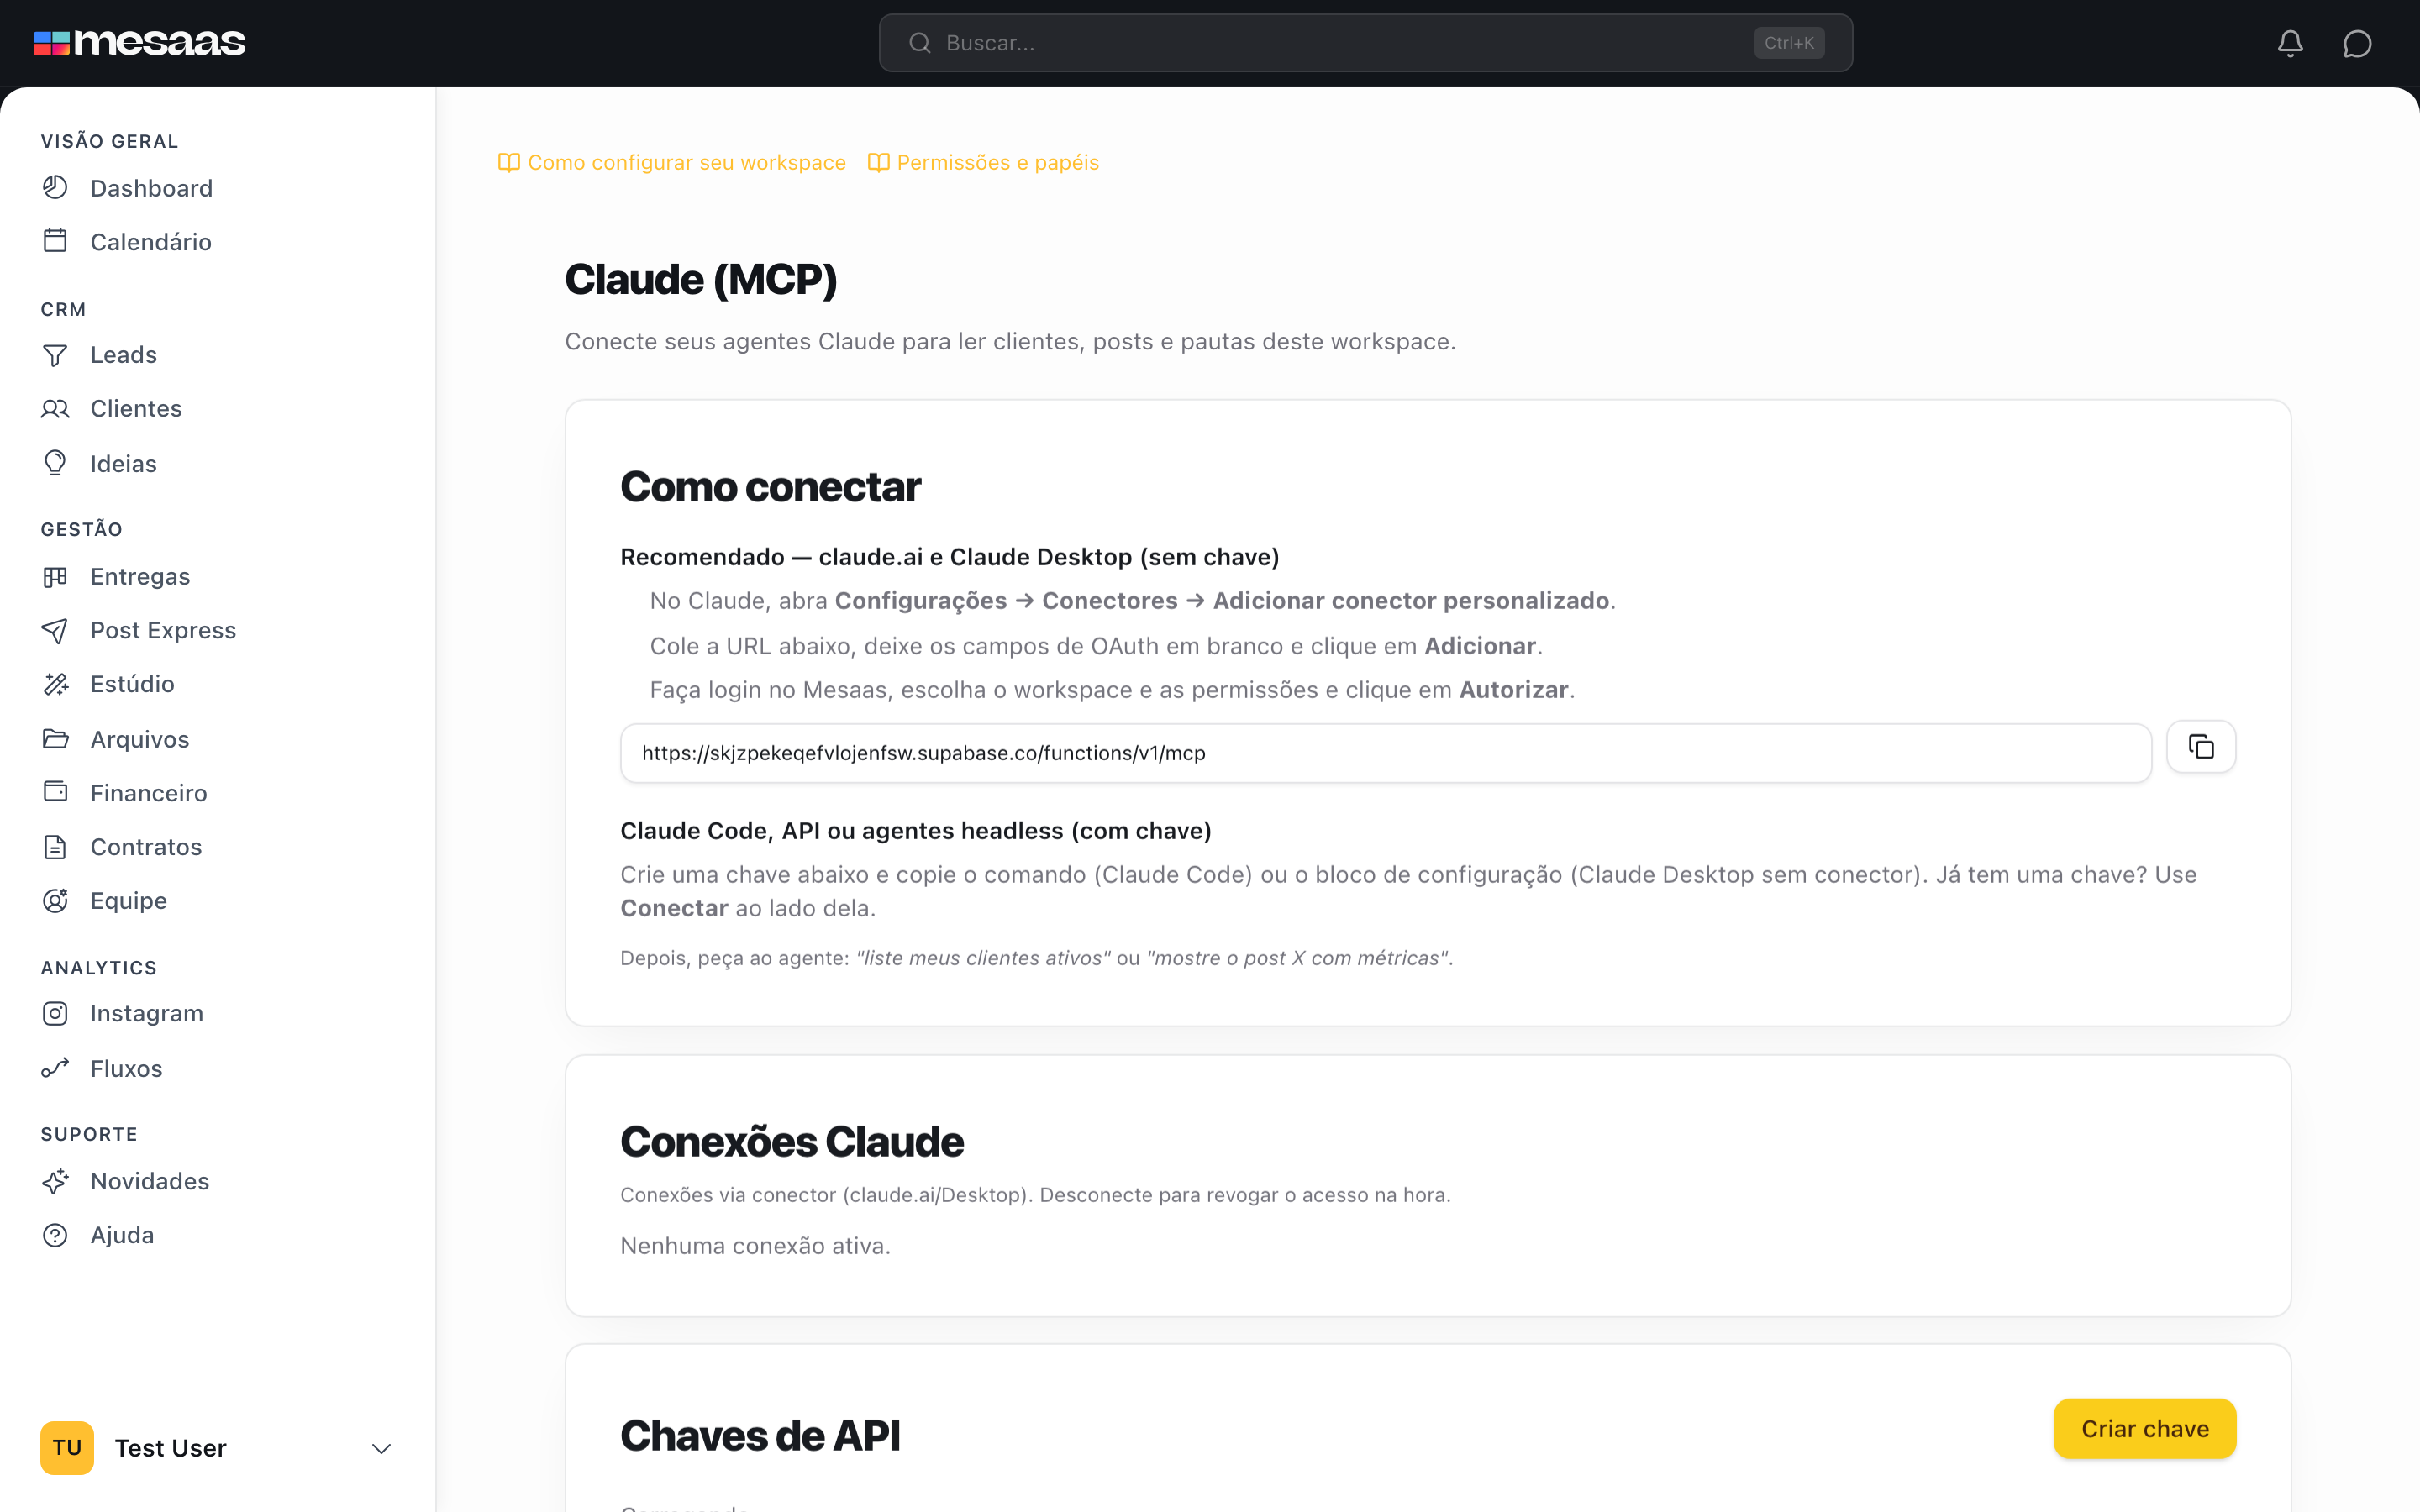This screenshot has height=1512, width=2420.
Task: Click the Calendário calendar icon
Action: [x=55, y=241]
